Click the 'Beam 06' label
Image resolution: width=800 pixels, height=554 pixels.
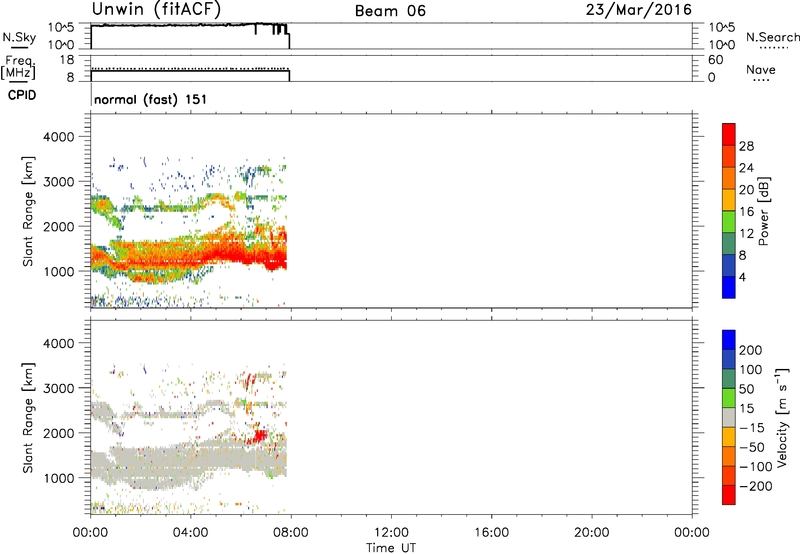390,11
